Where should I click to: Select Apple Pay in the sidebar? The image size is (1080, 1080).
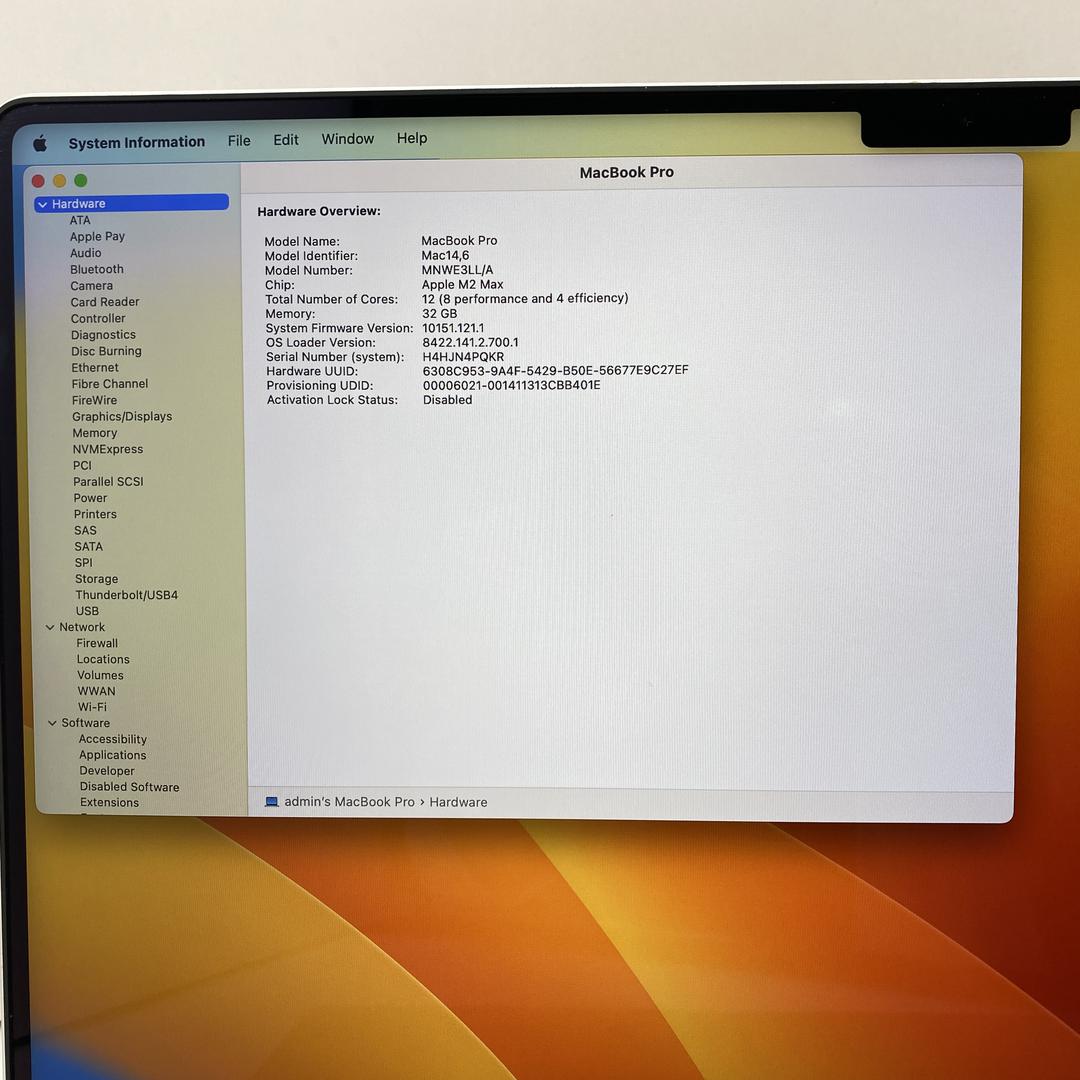click(x=97, y=237)
